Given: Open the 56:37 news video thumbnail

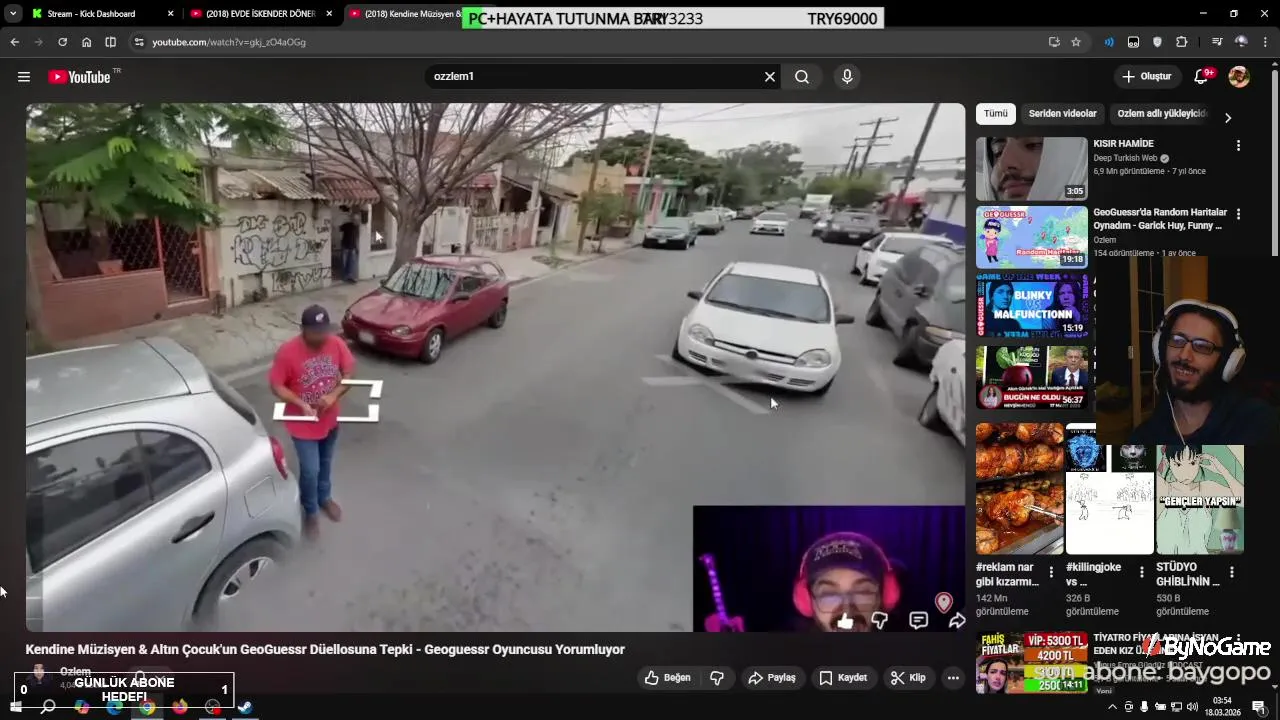Looking at the screenshot, I should point(1031,377).
